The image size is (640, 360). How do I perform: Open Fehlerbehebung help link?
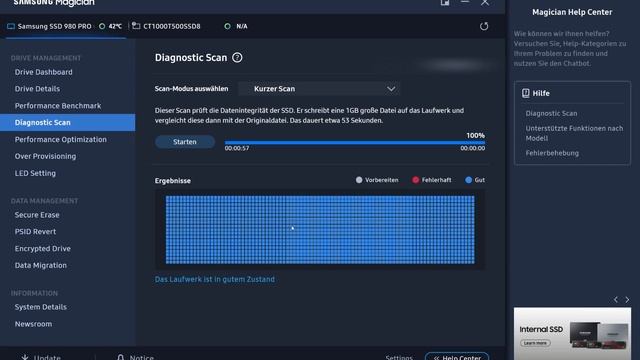point(552,153)
